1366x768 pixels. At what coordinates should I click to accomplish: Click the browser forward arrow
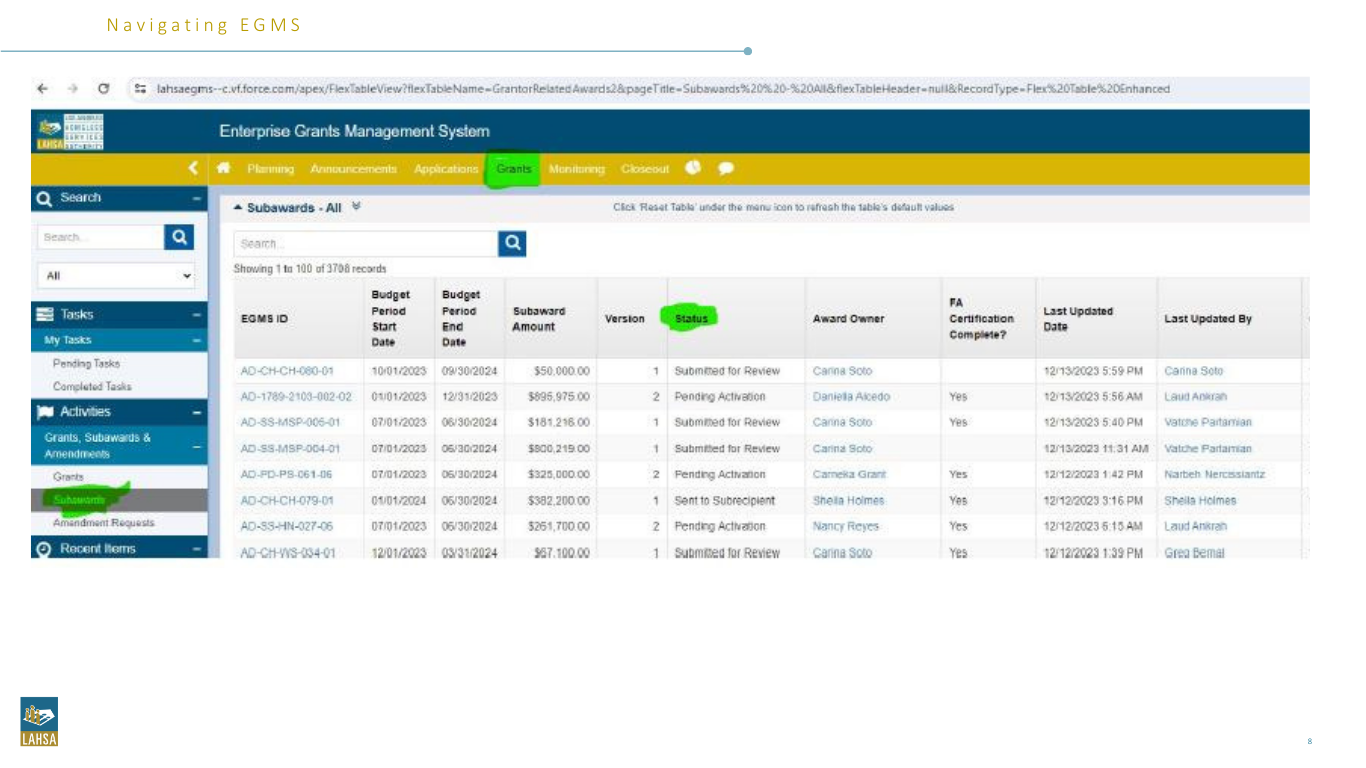[x=73, y=89]
